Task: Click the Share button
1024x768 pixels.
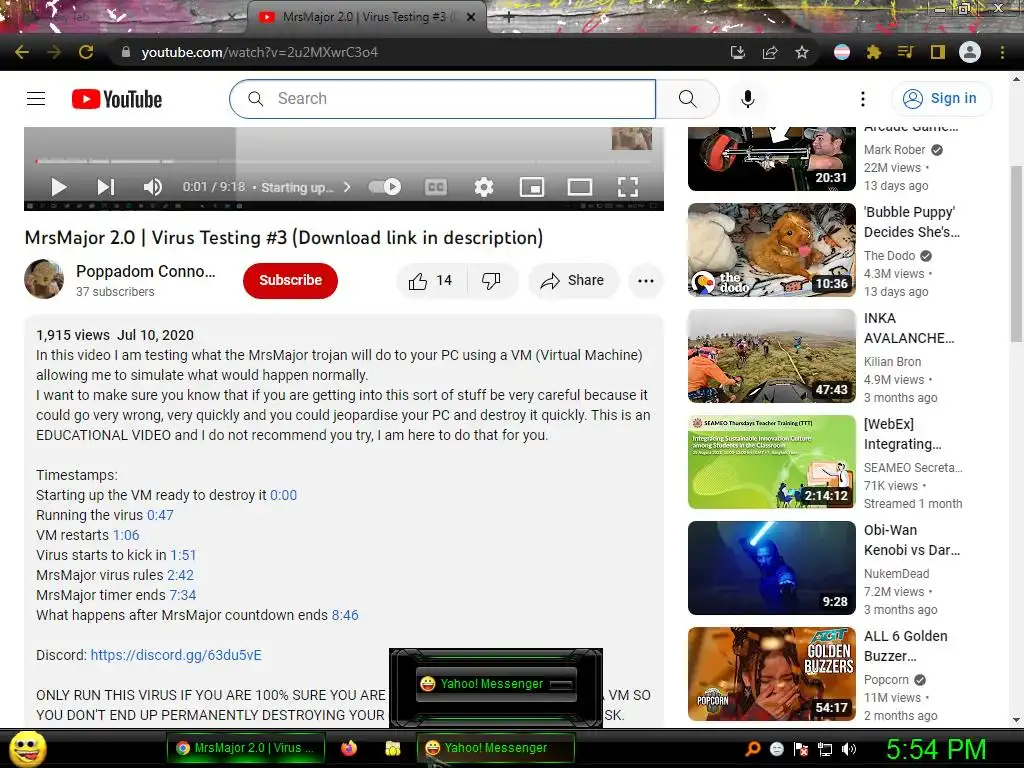Action: pos(573,281)
